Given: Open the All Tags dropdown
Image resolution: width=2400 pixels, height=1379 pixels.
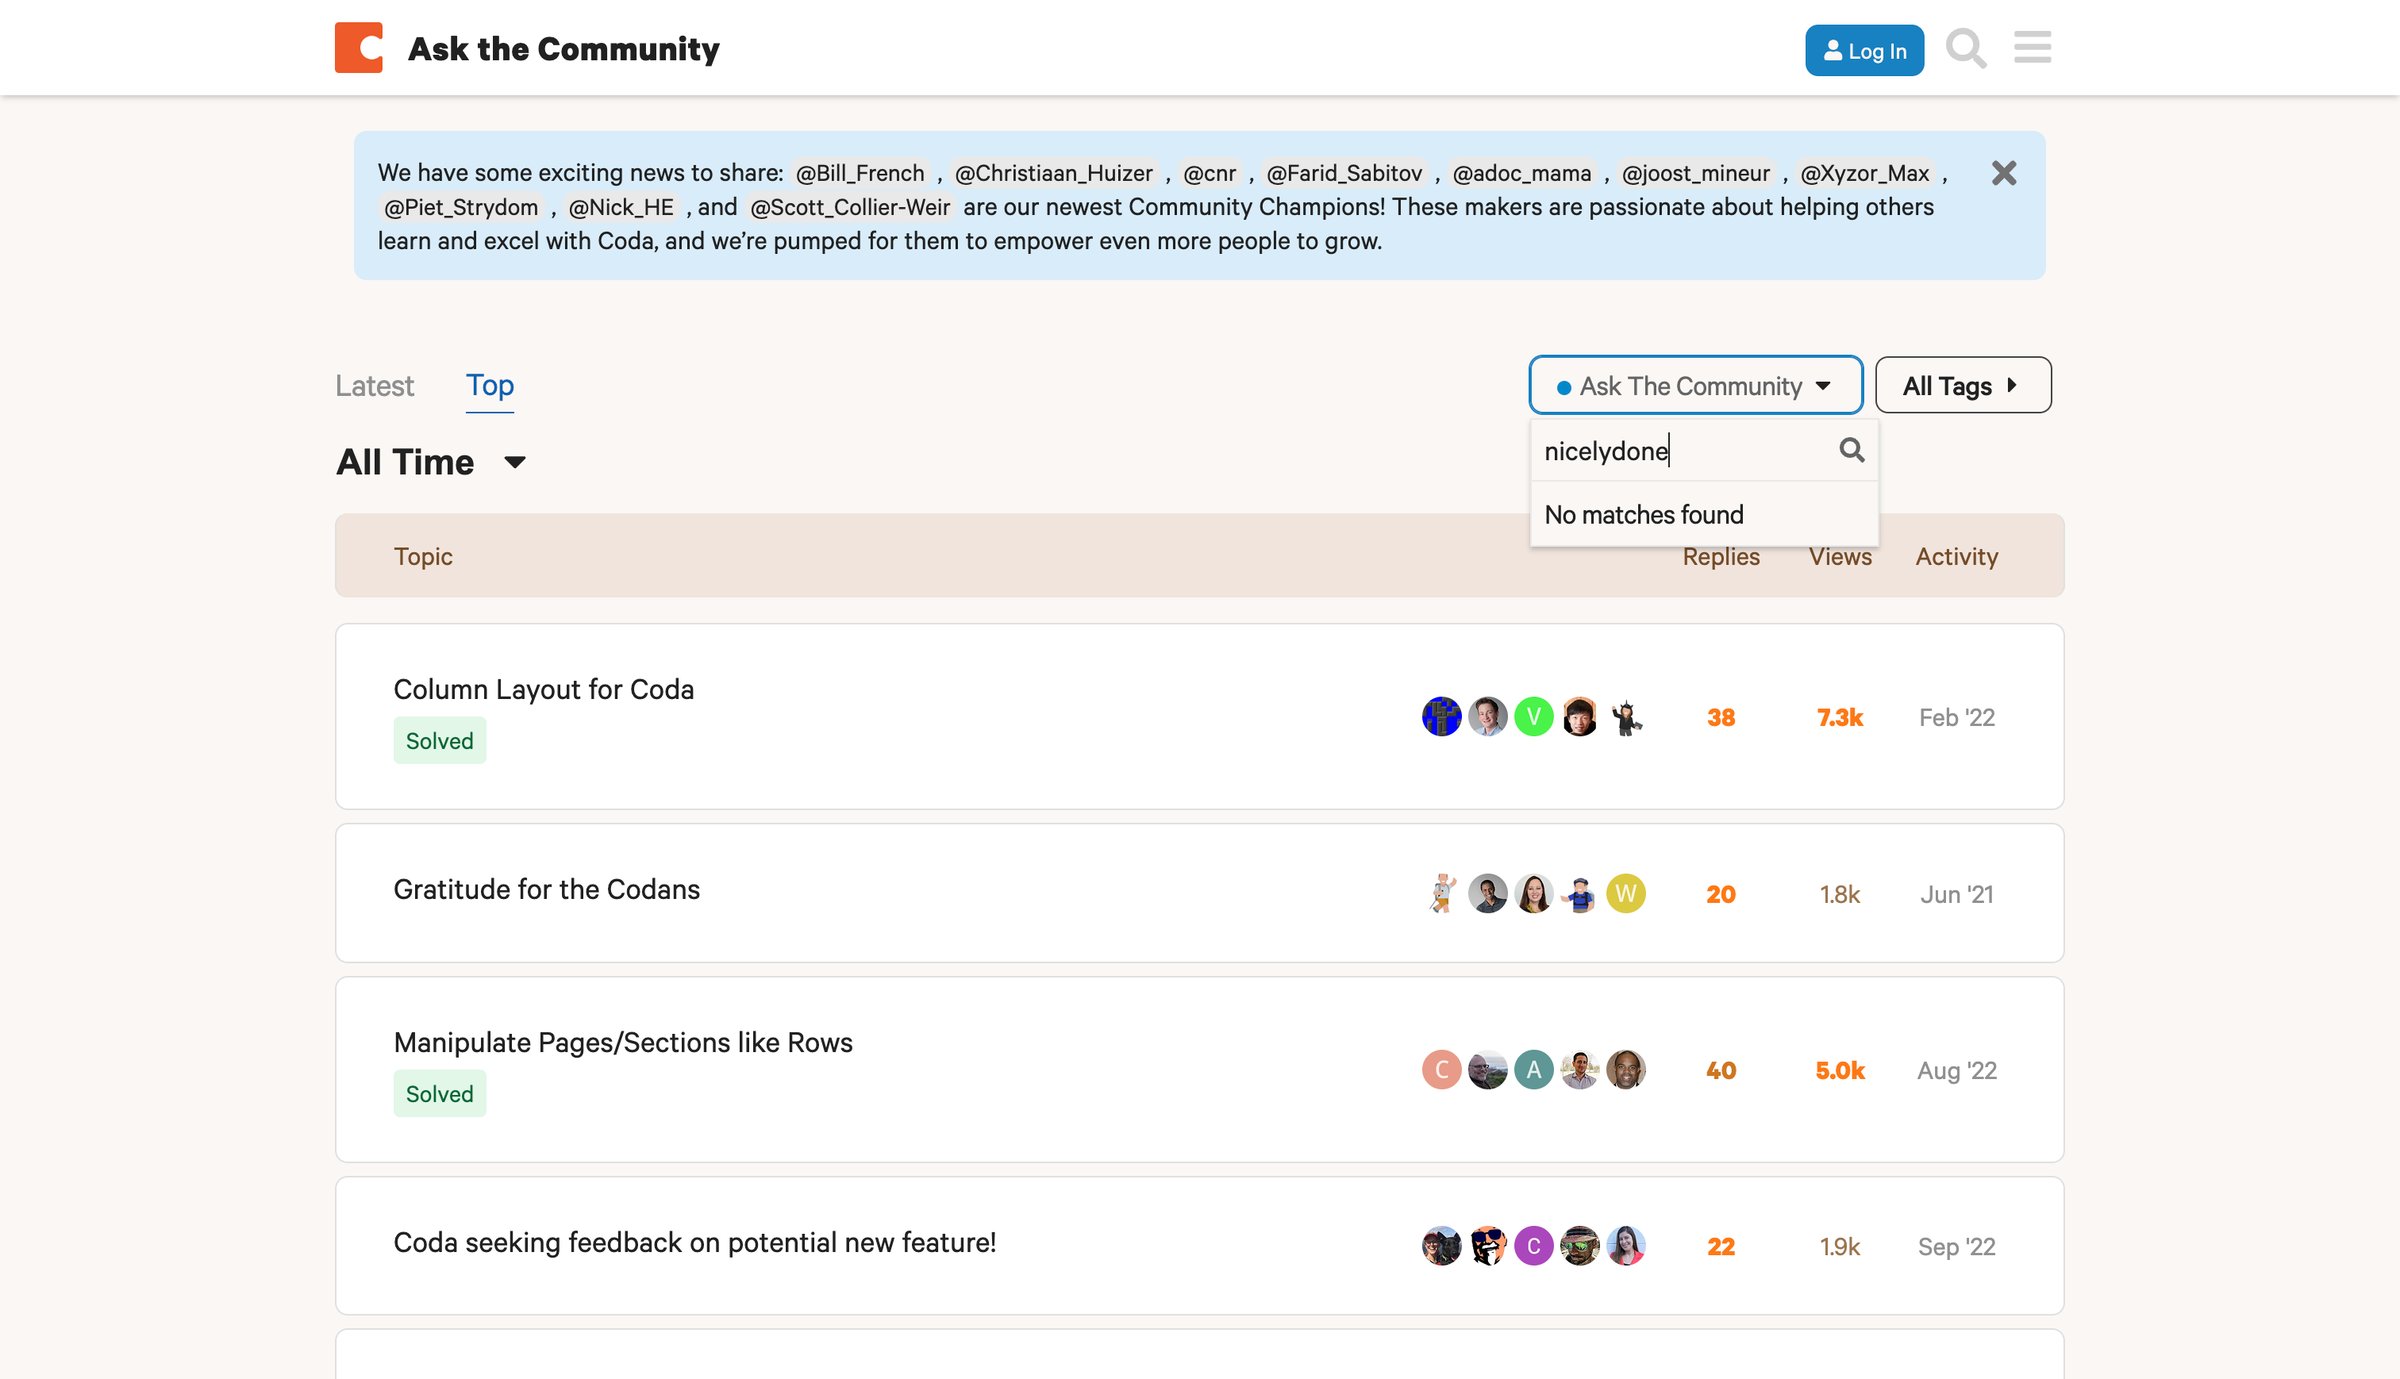Looking at the screenshot, I should 1963,386.
